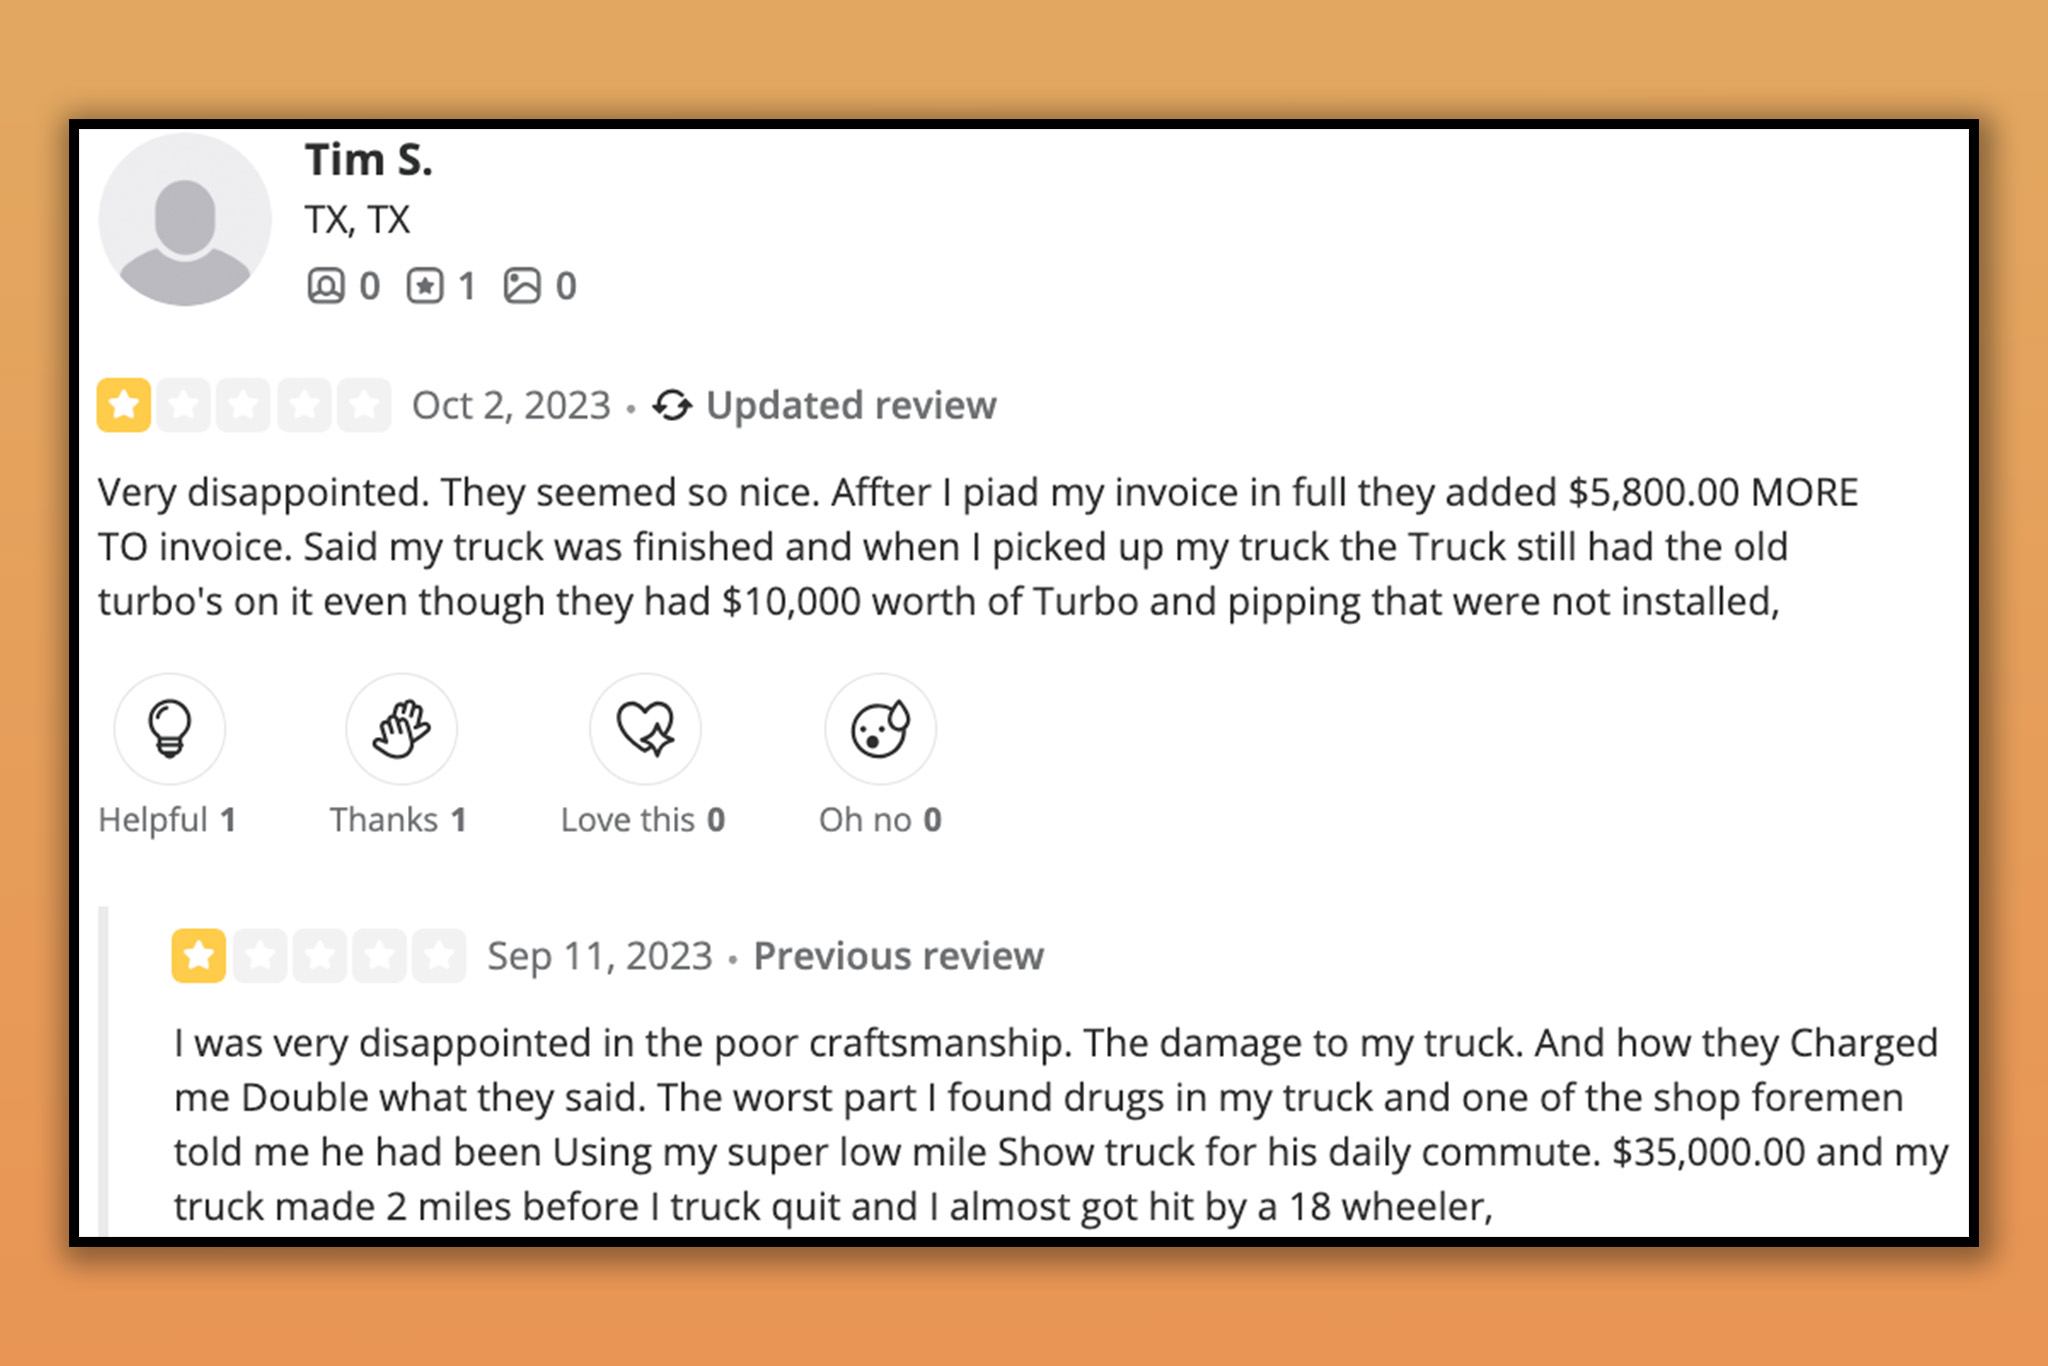
Task: Click the TX, TX reviewer location
Action: [357, 220]
